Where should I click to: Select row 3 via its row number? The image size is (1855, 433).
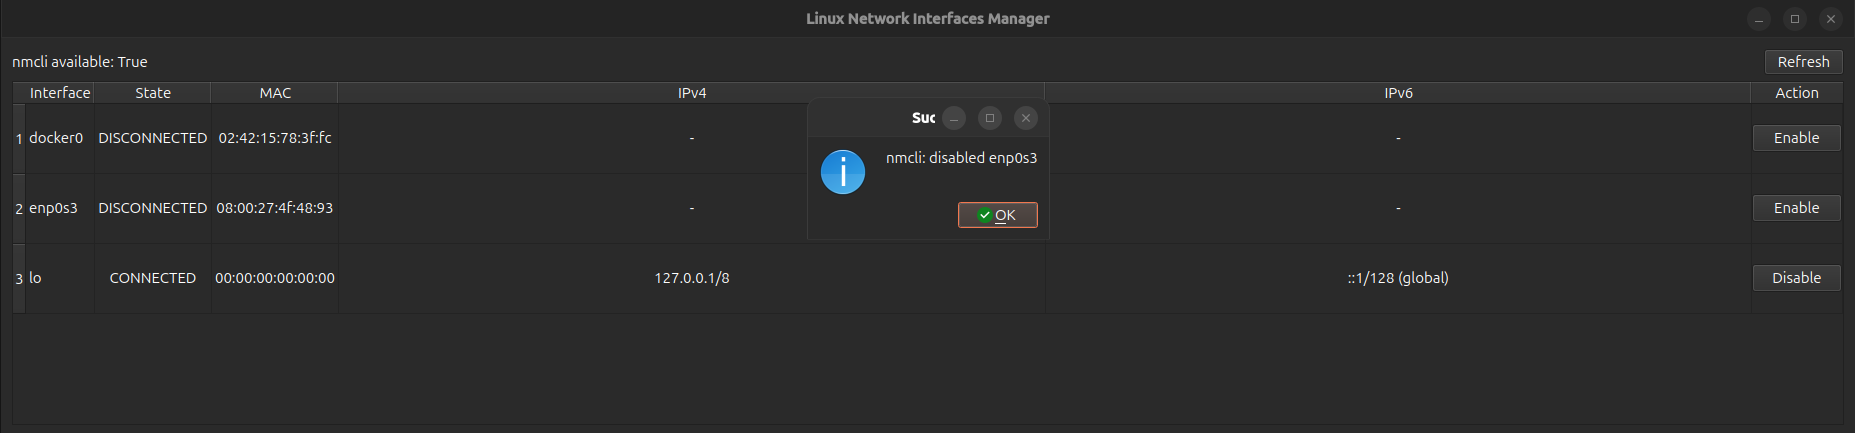pyautogui.click(x=19, y=279)
